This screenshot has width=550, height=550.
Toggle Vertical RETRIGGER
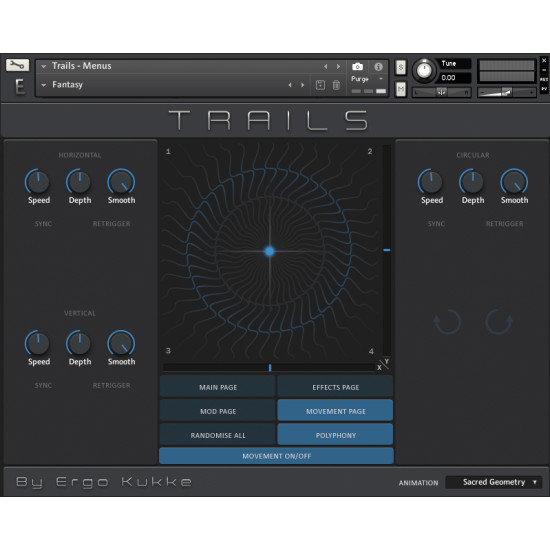pyautogui.click(x=111, y=385)
